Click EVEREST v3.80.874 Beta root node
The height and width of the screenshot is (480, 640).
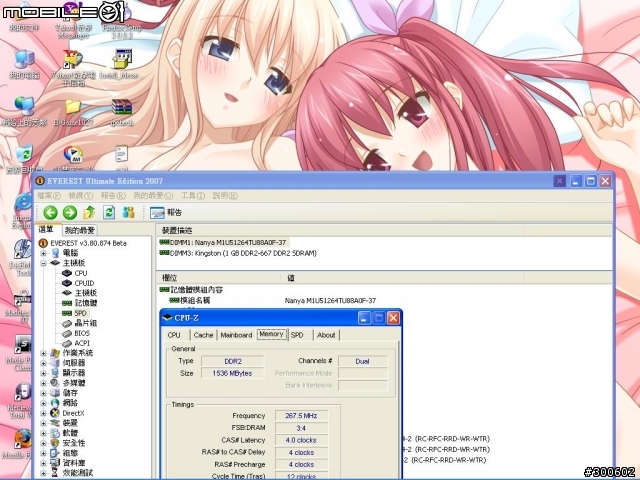pos(88,243)
